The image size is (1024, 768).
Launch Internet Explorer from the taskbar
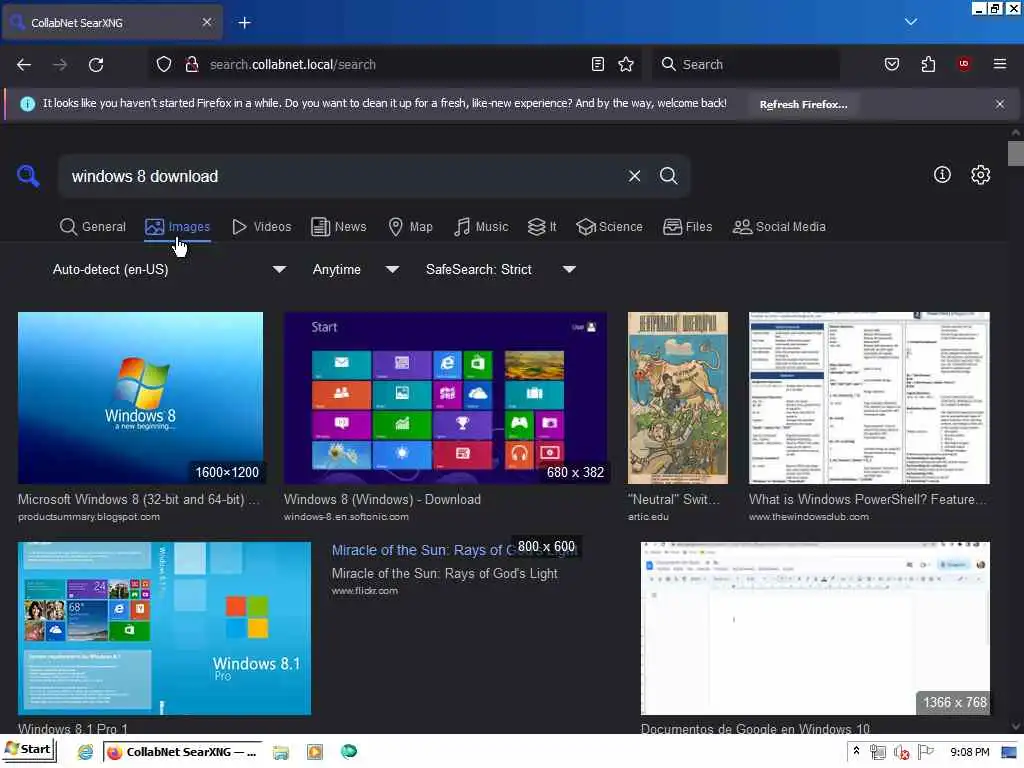[85, 752]
